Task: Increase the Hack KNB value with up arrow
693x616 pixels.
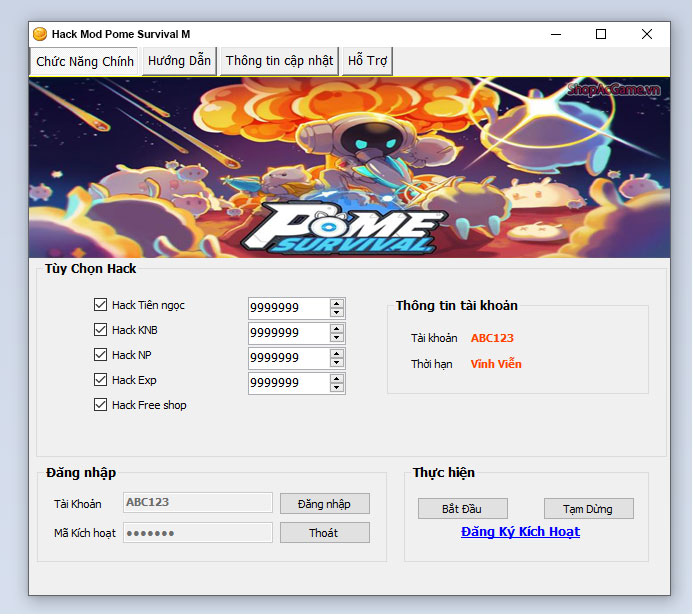Action: (x=337, y=329)
